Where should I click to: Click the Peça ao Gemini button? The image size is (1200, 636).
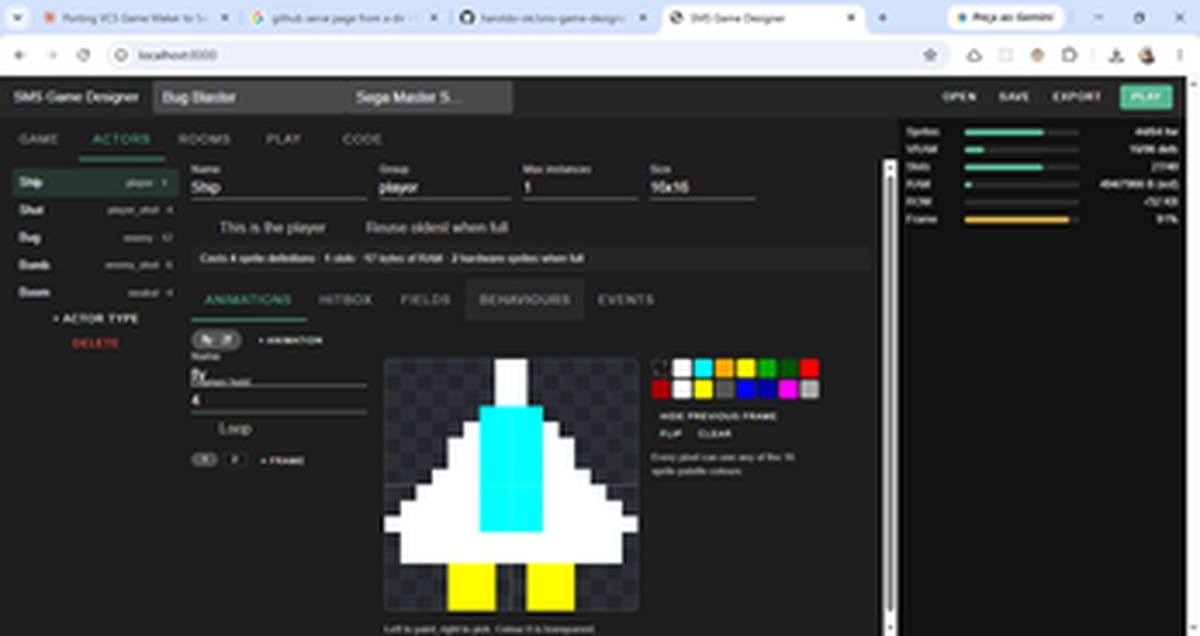(1007, 18)
